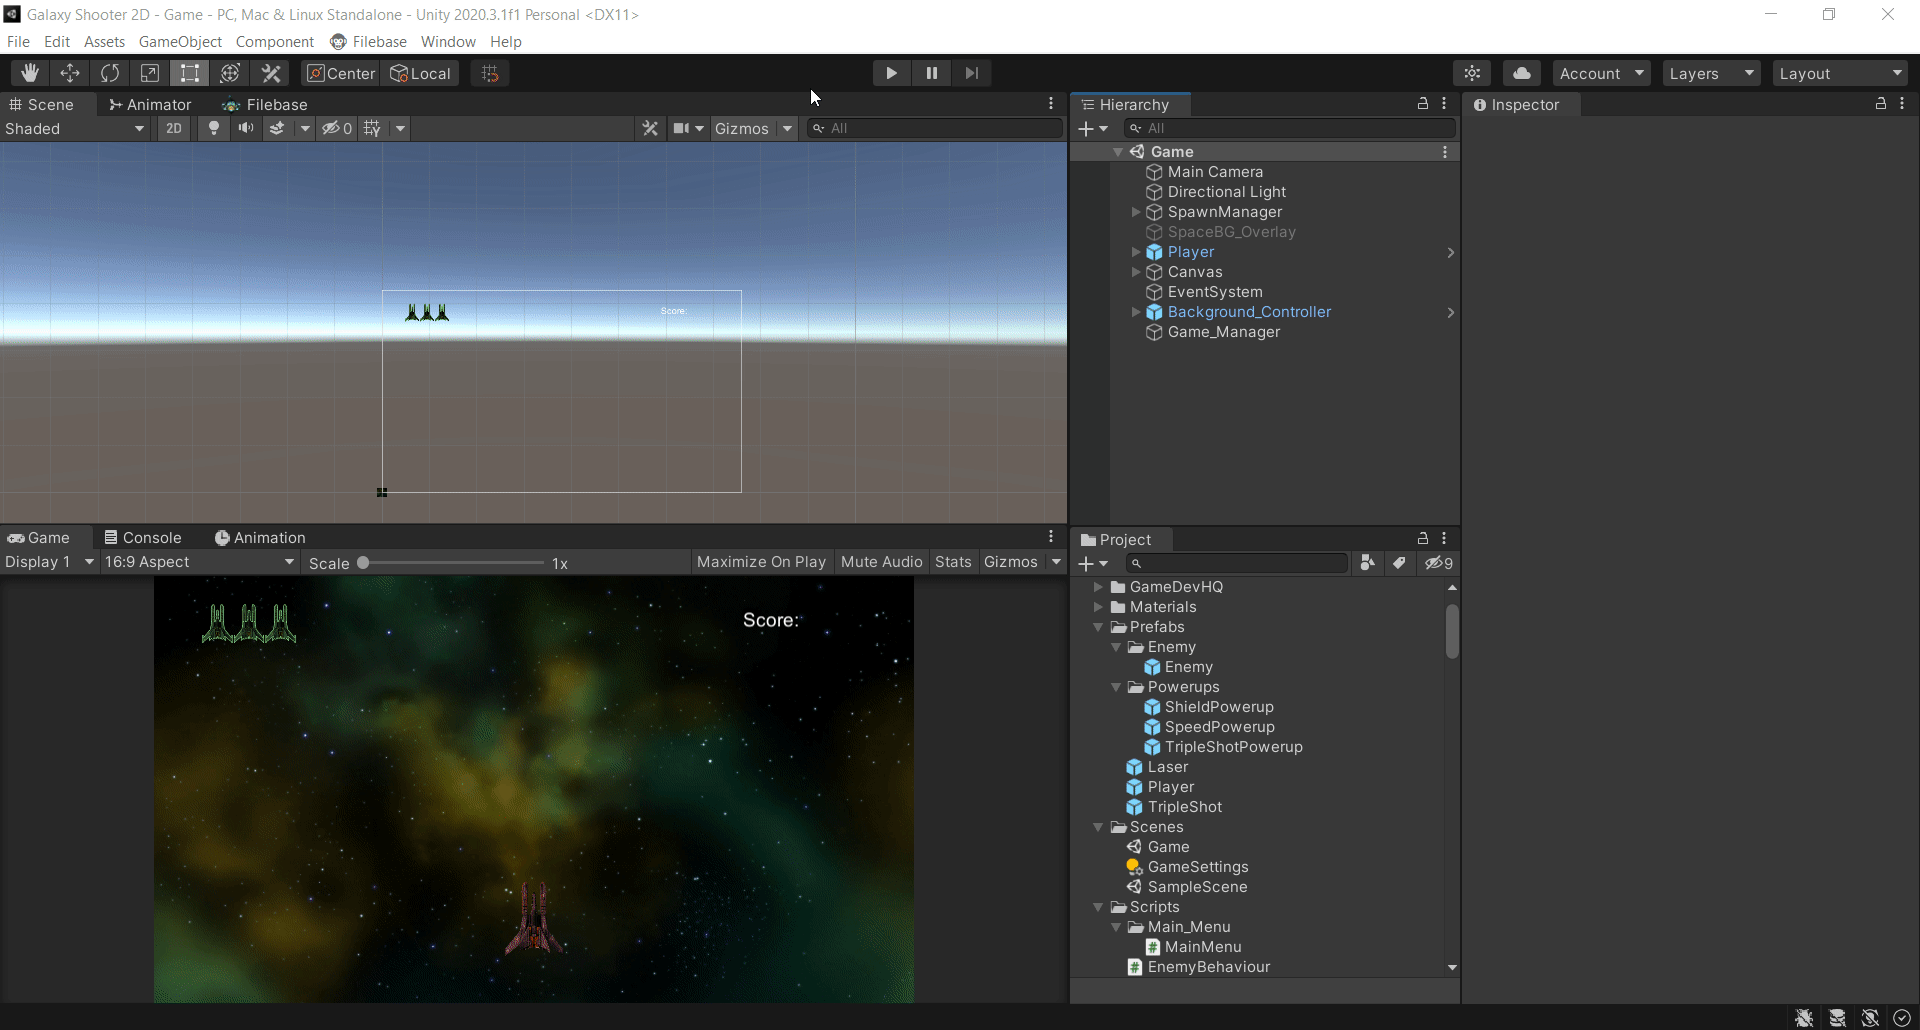Select the Rotate tool
Viewport: 1920px width, 1030px height.
click(x=110, y=73)
